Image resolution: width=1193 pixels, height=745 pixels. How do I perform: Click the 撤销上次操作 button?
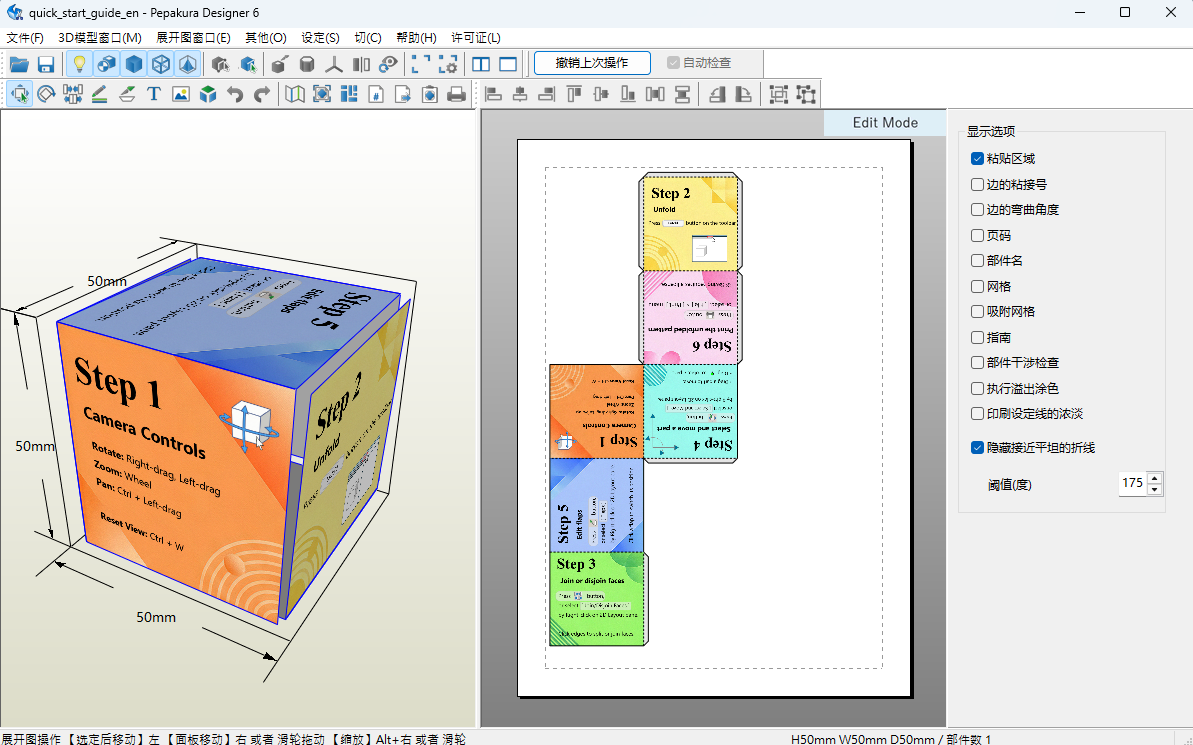click(x=592, y=63)
